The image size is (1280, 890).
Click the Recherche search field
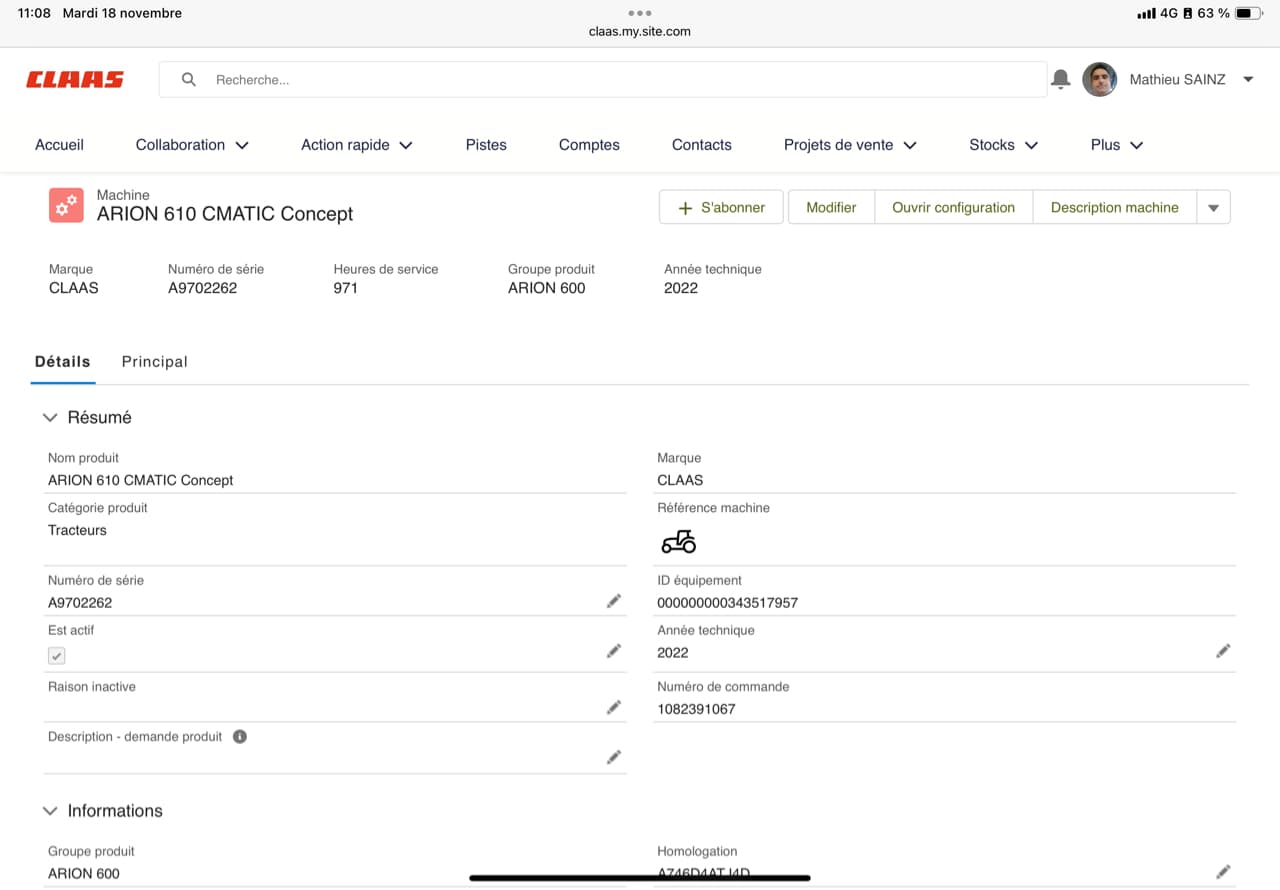(x=603, y=80)
